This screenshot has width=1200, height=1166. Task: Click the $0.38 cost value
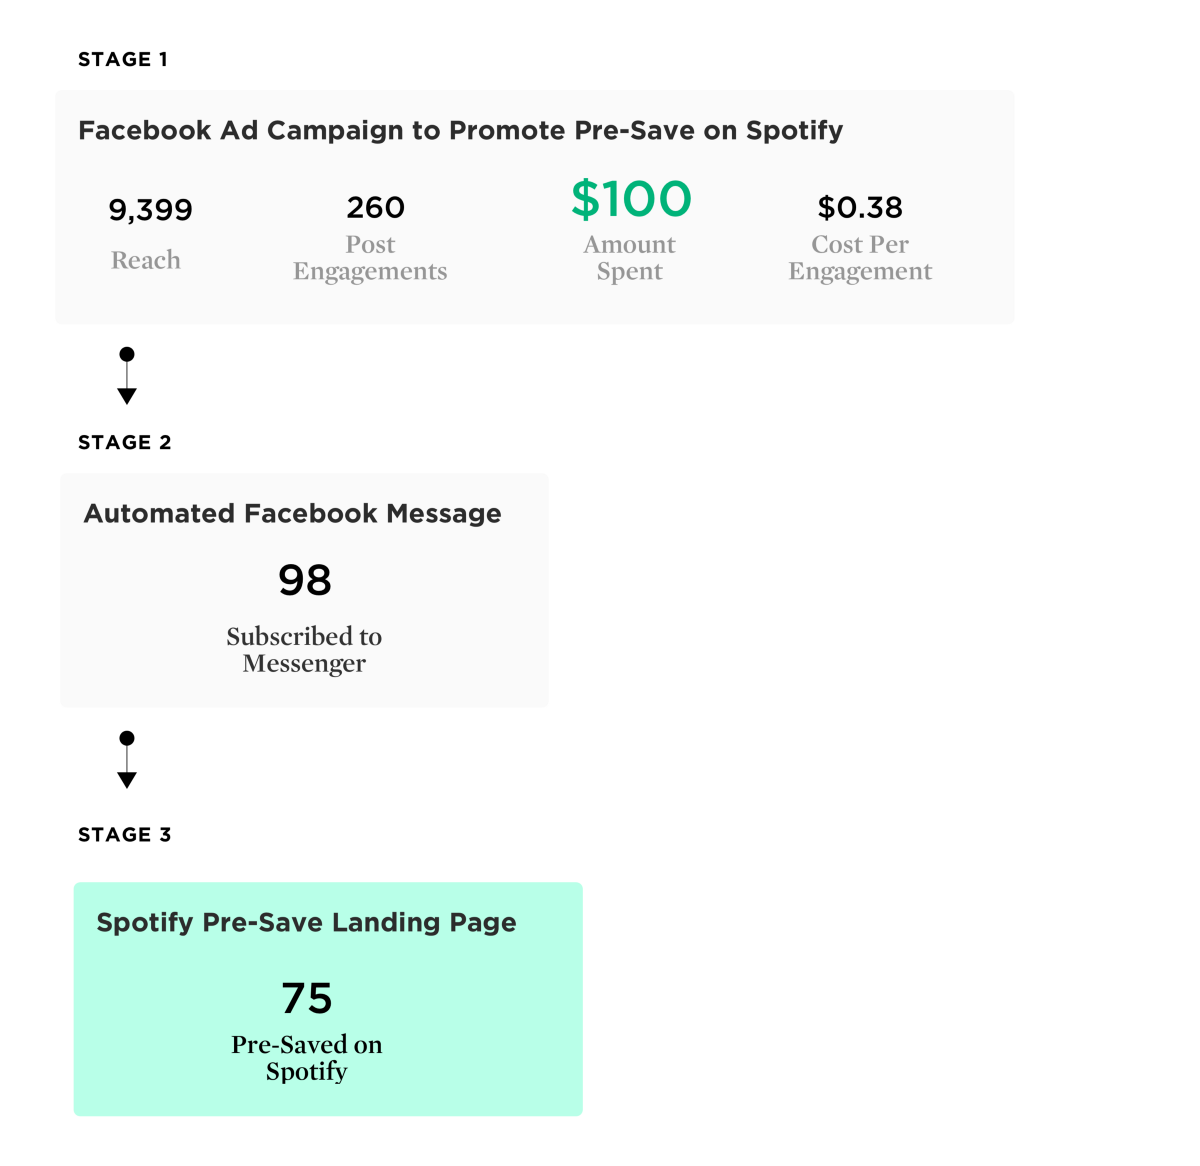coord(860,208)
